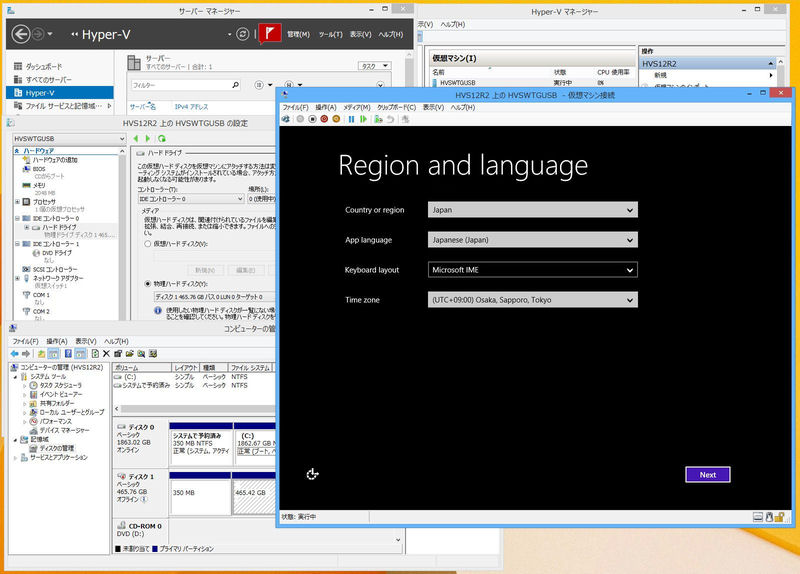Open IDE controller 0 dropdown in hard drive settings
This screenshot has height=574, width=800.
(191, 199)
